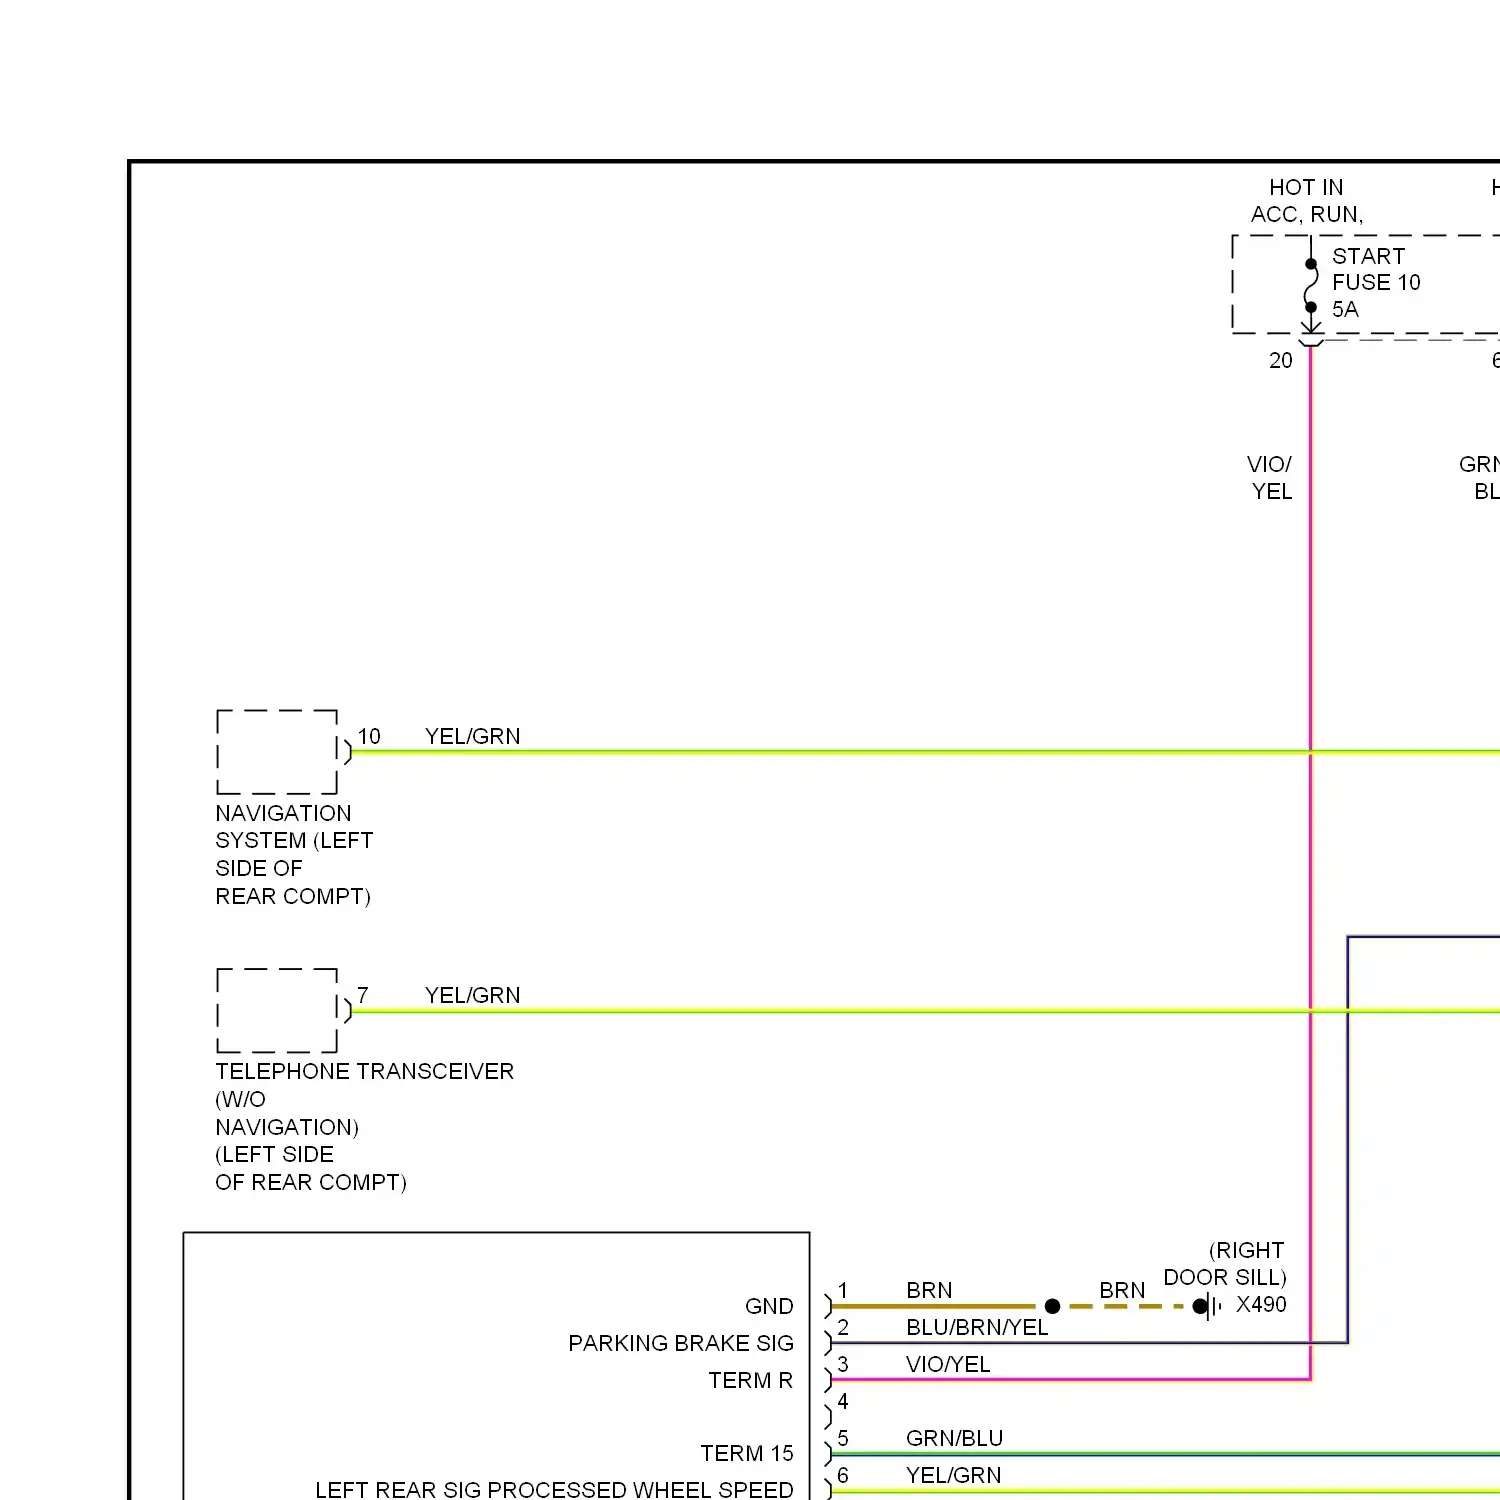
Task: Click the fuse symbol in the dashed box
Action: pyautogui.click(x=1311, y=286)
